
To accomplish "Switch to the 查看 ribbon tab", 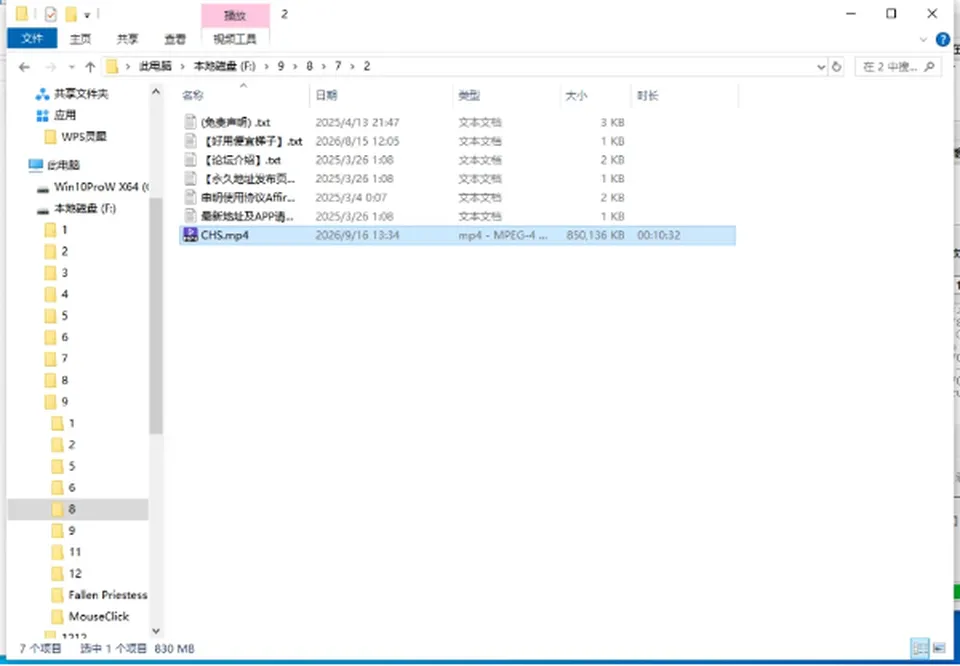I will click(174, 39).
